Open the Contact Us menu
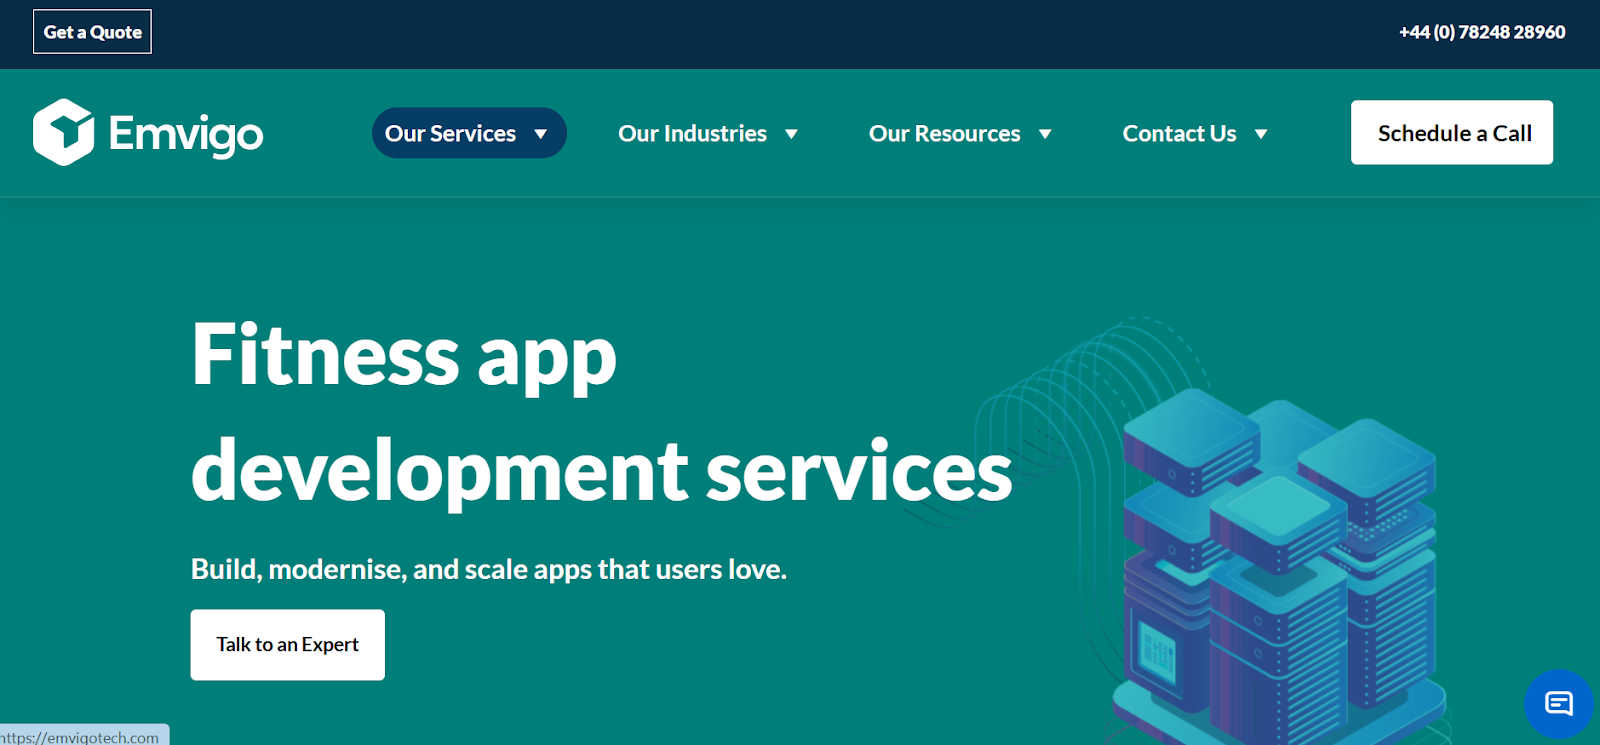Image resolution: width=1600 pixels, height=745 pixels. 1195,133
